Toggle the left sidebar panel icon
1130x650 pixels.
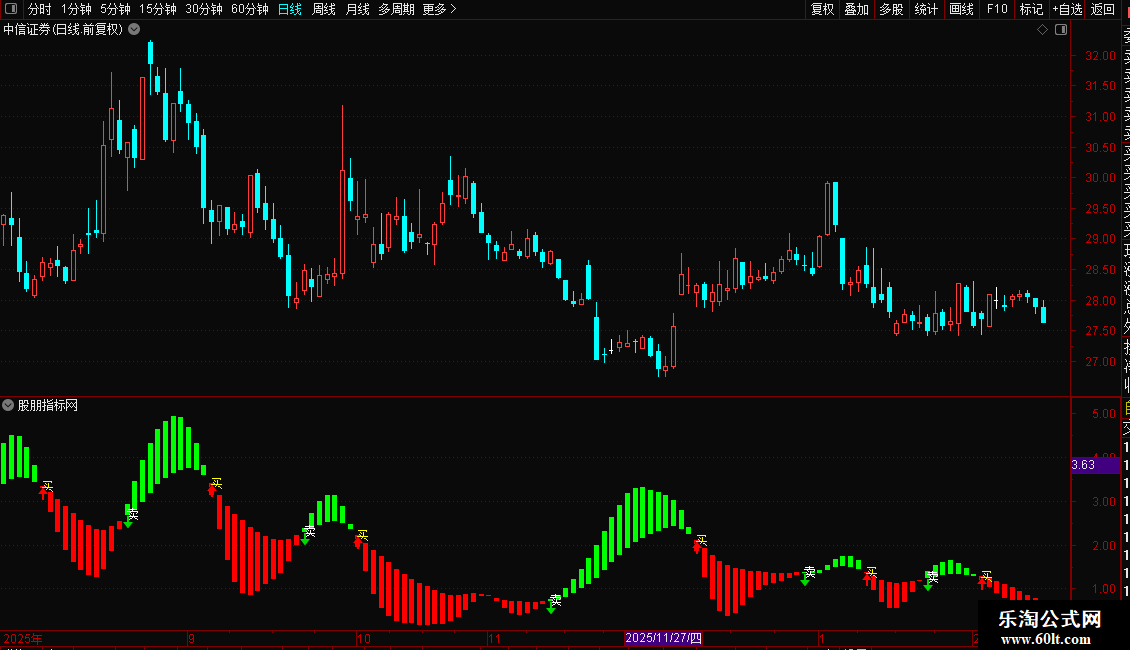pos(11,9)
